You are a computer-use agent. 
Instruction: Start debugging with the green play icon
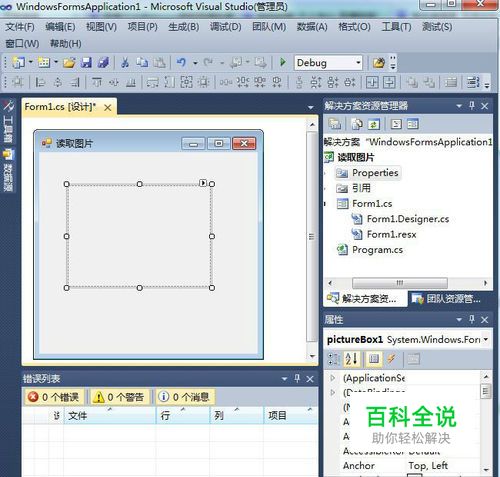click(x=283, y=62)
